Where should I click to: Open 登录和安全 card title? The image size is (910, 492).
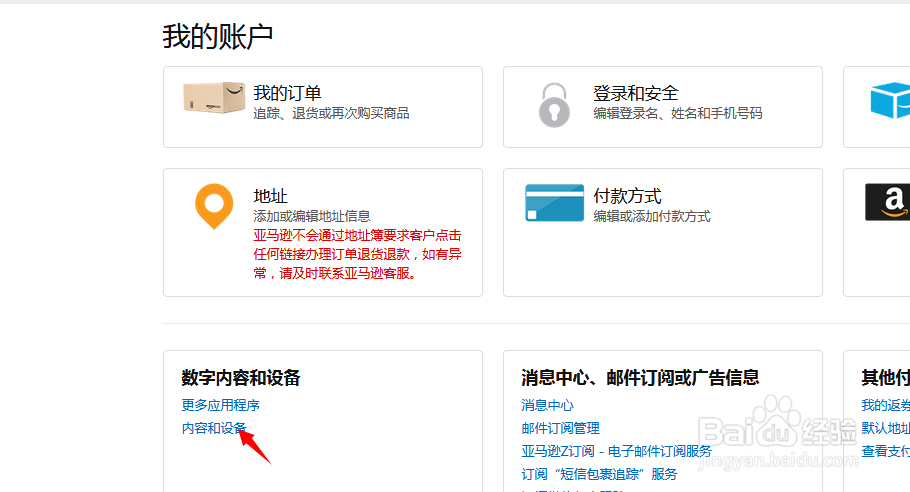635,93
